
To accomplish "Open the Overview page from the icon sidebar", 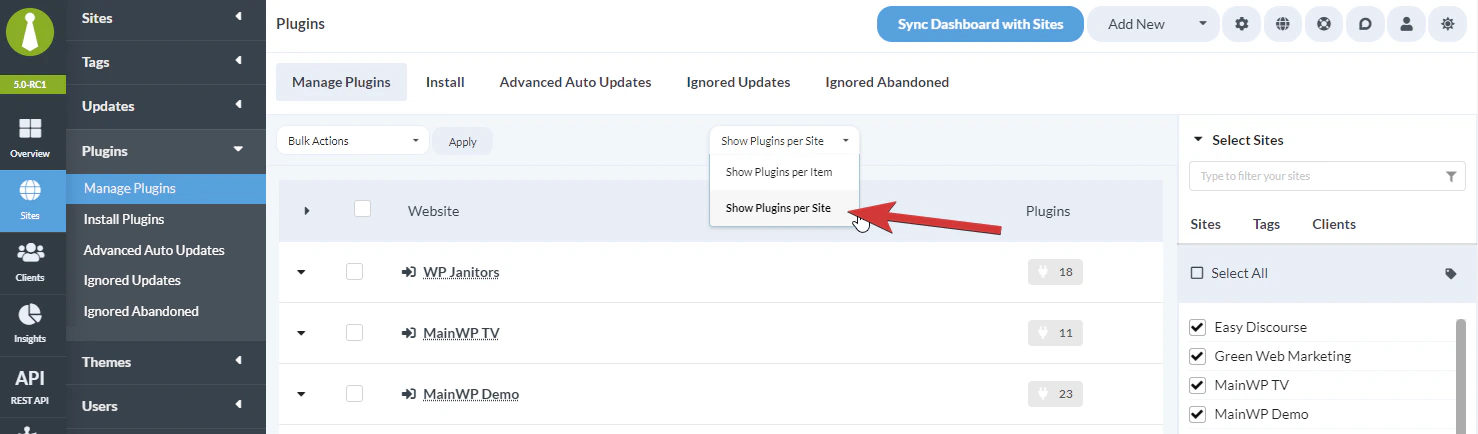I will [30, 138].
